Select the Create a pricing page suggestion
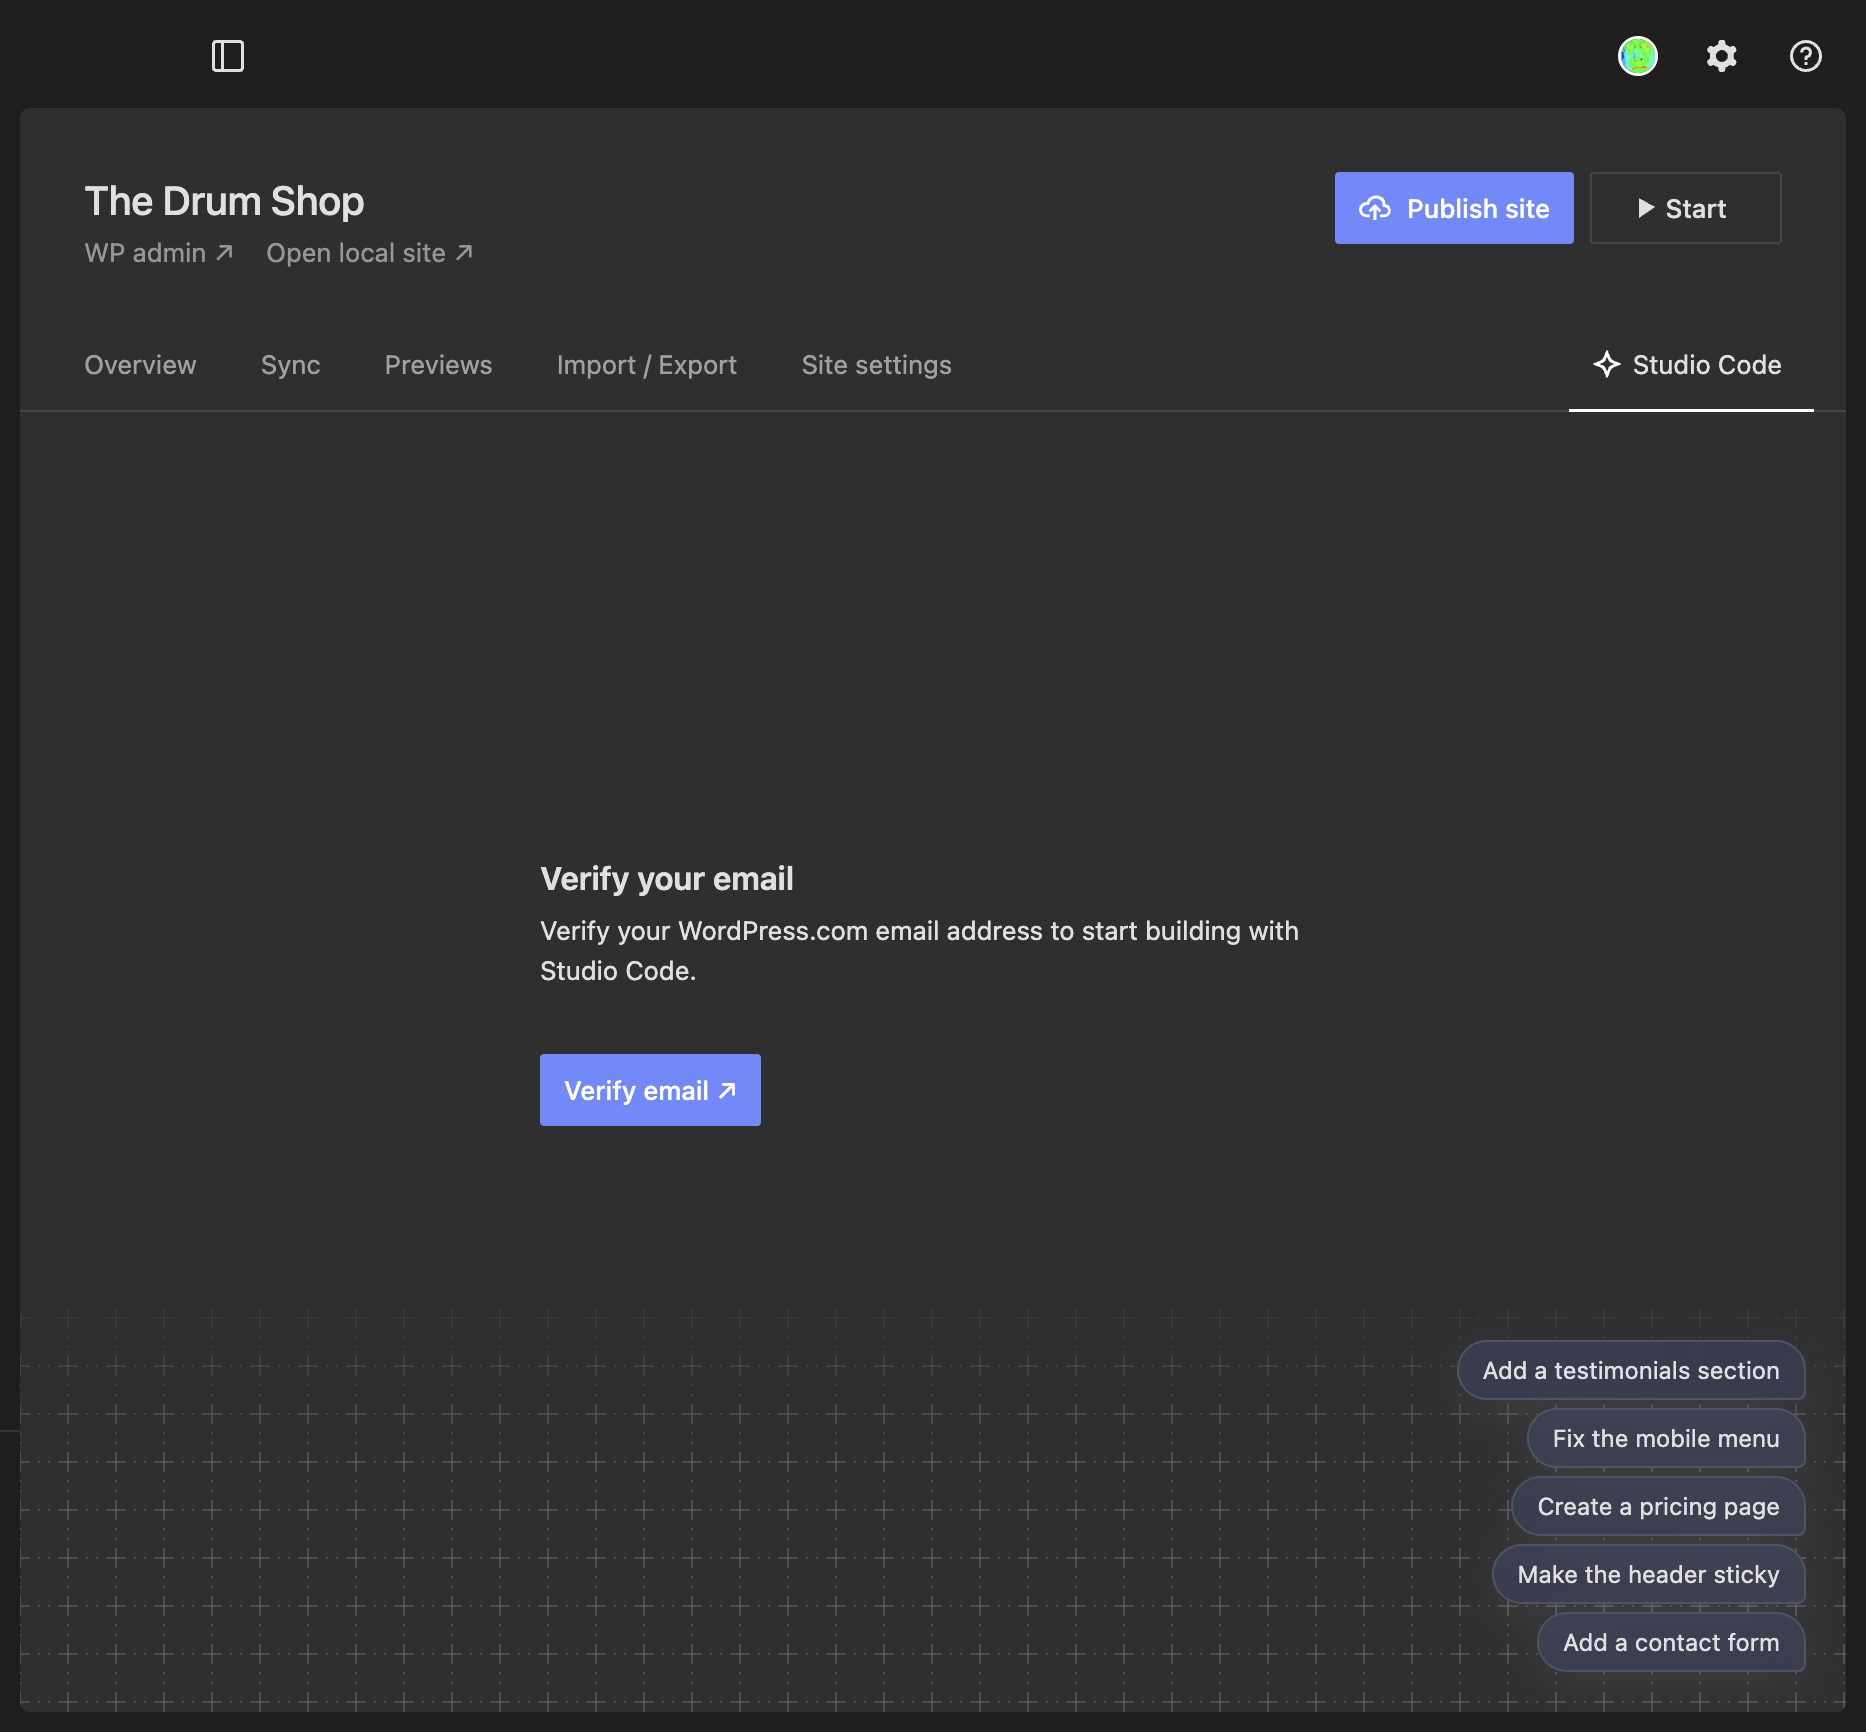Viewport: 1866px width, 1732px height. pyautogui.click(x=1658, y=1506)
